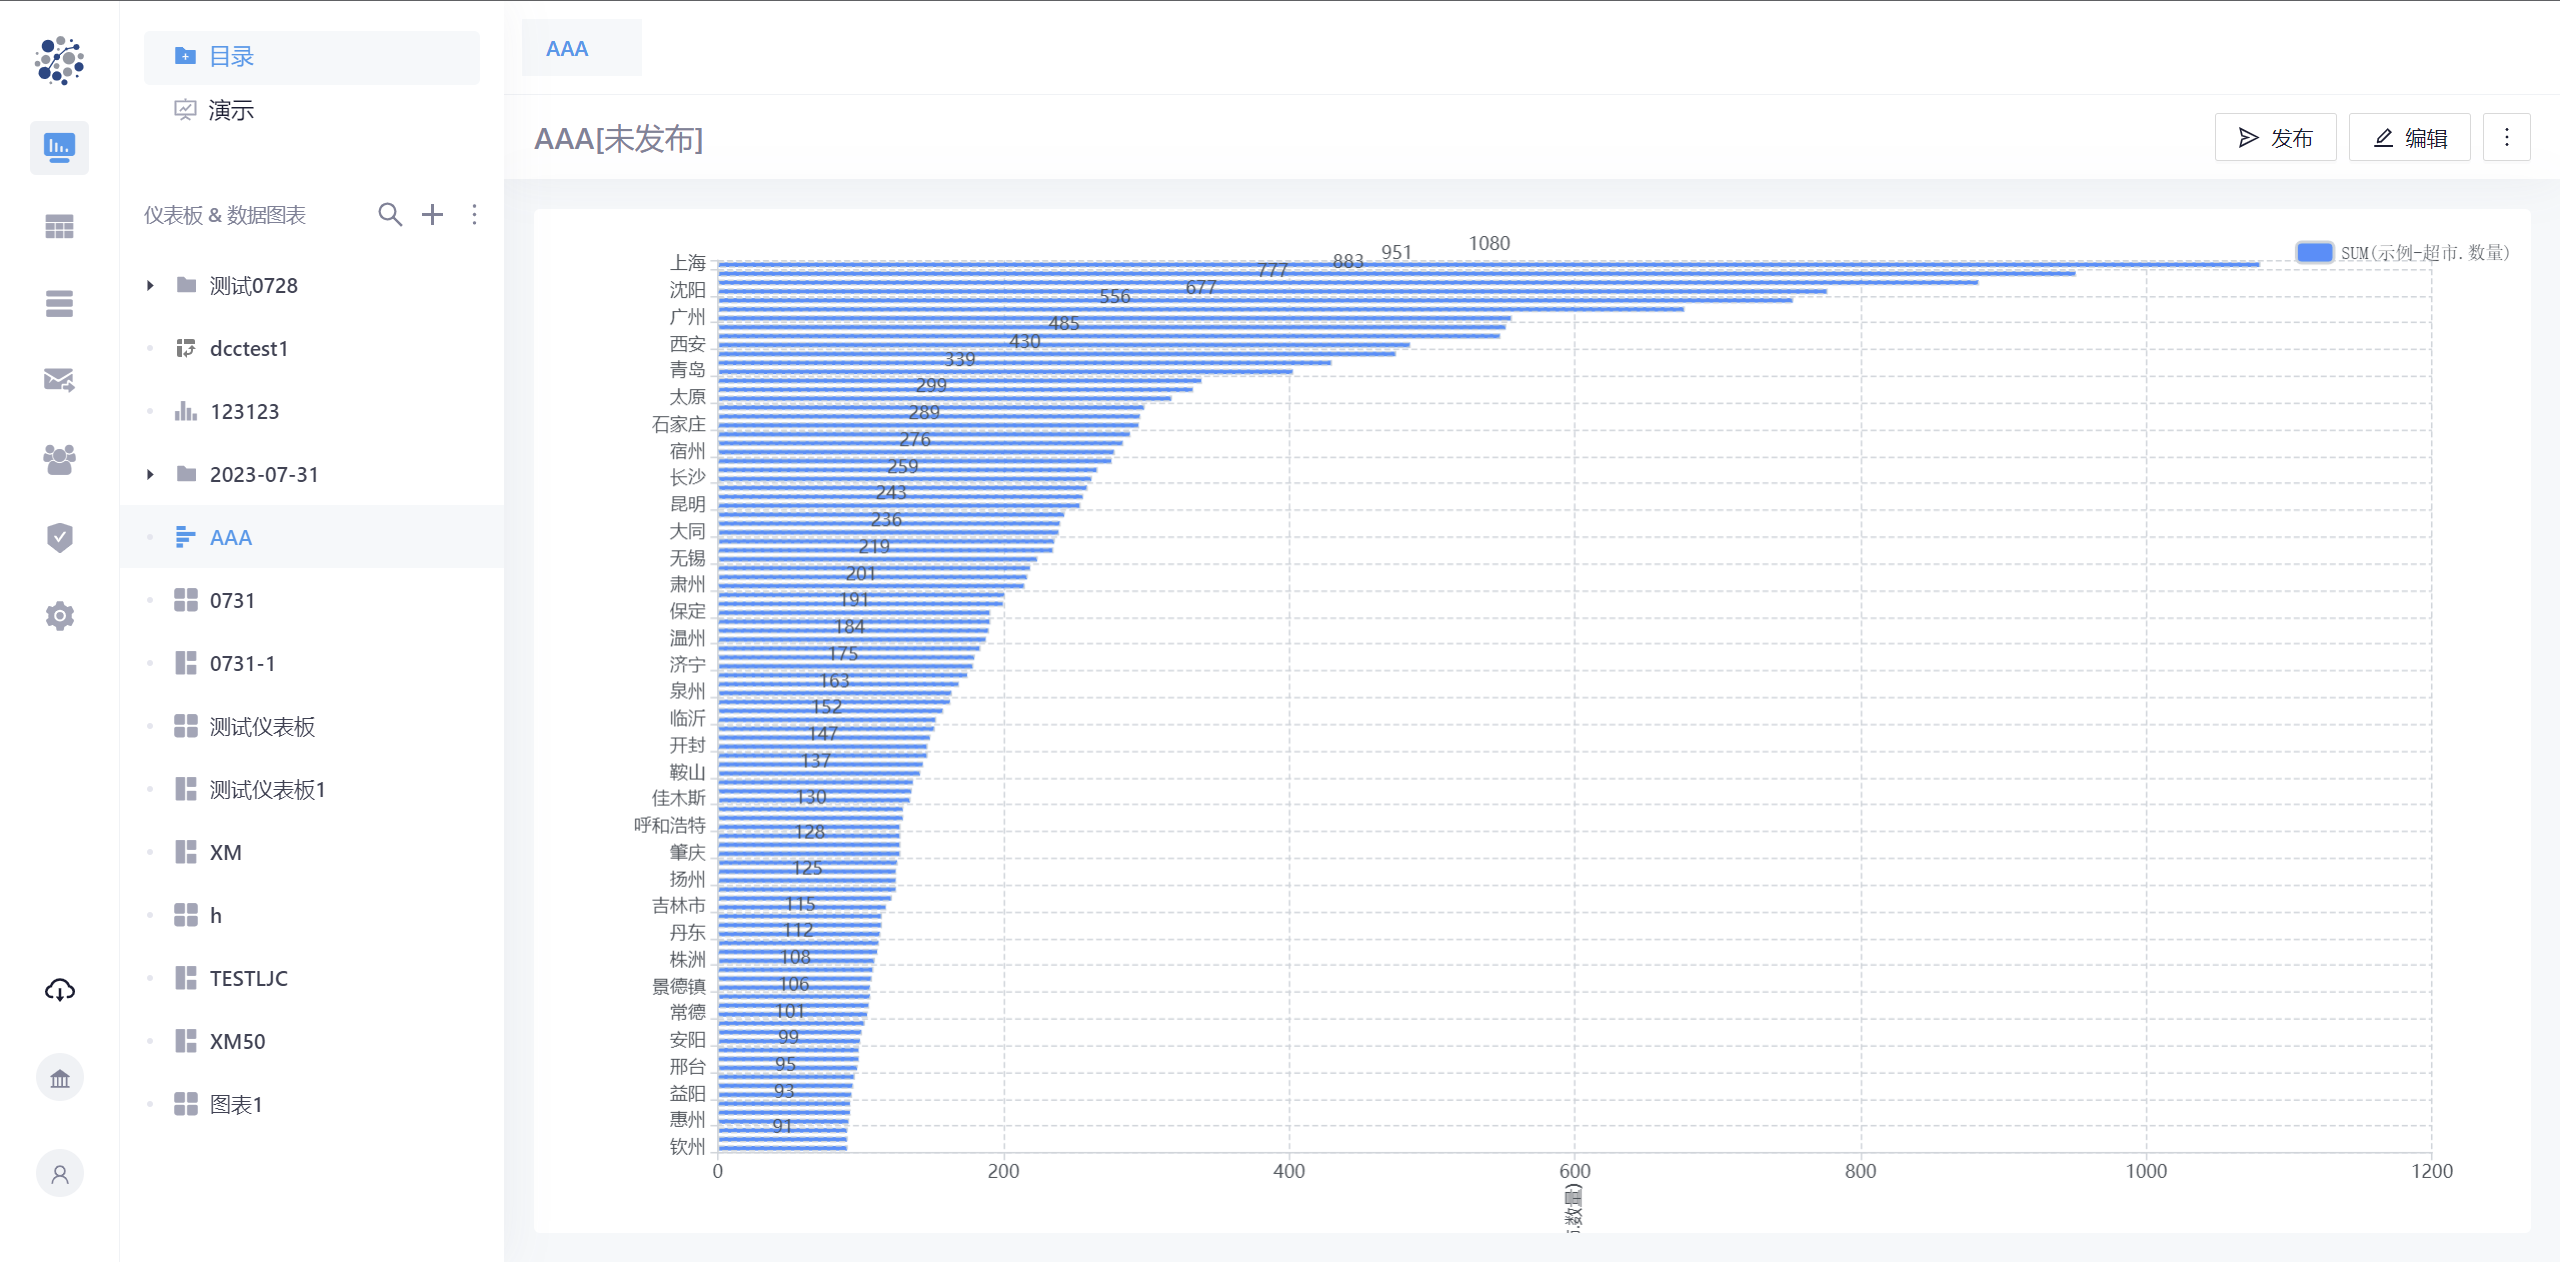
Task: Click the AAA[未发布] chart title
Action: [x=619, y=139]
